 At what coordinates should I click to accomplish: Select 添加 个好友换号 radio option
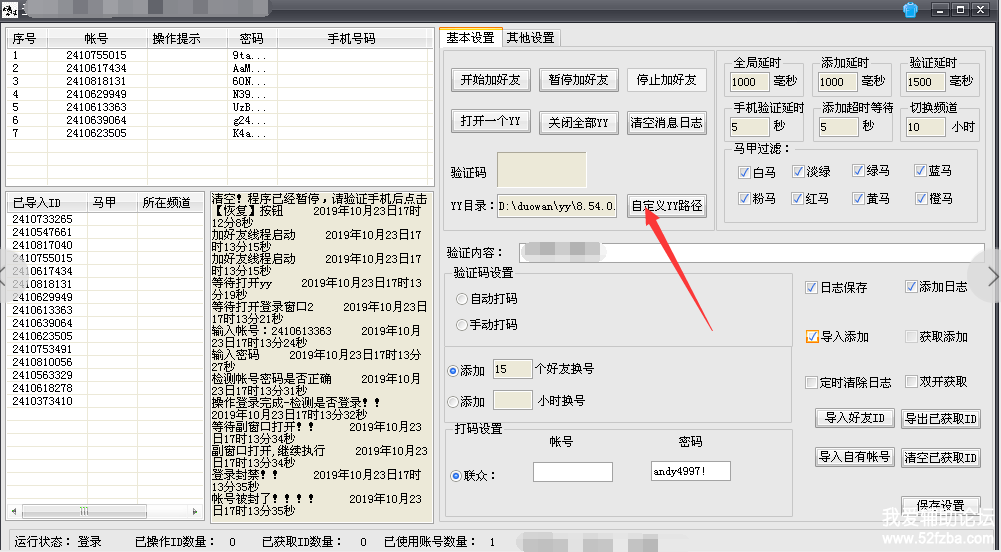[x=453, y=370]
